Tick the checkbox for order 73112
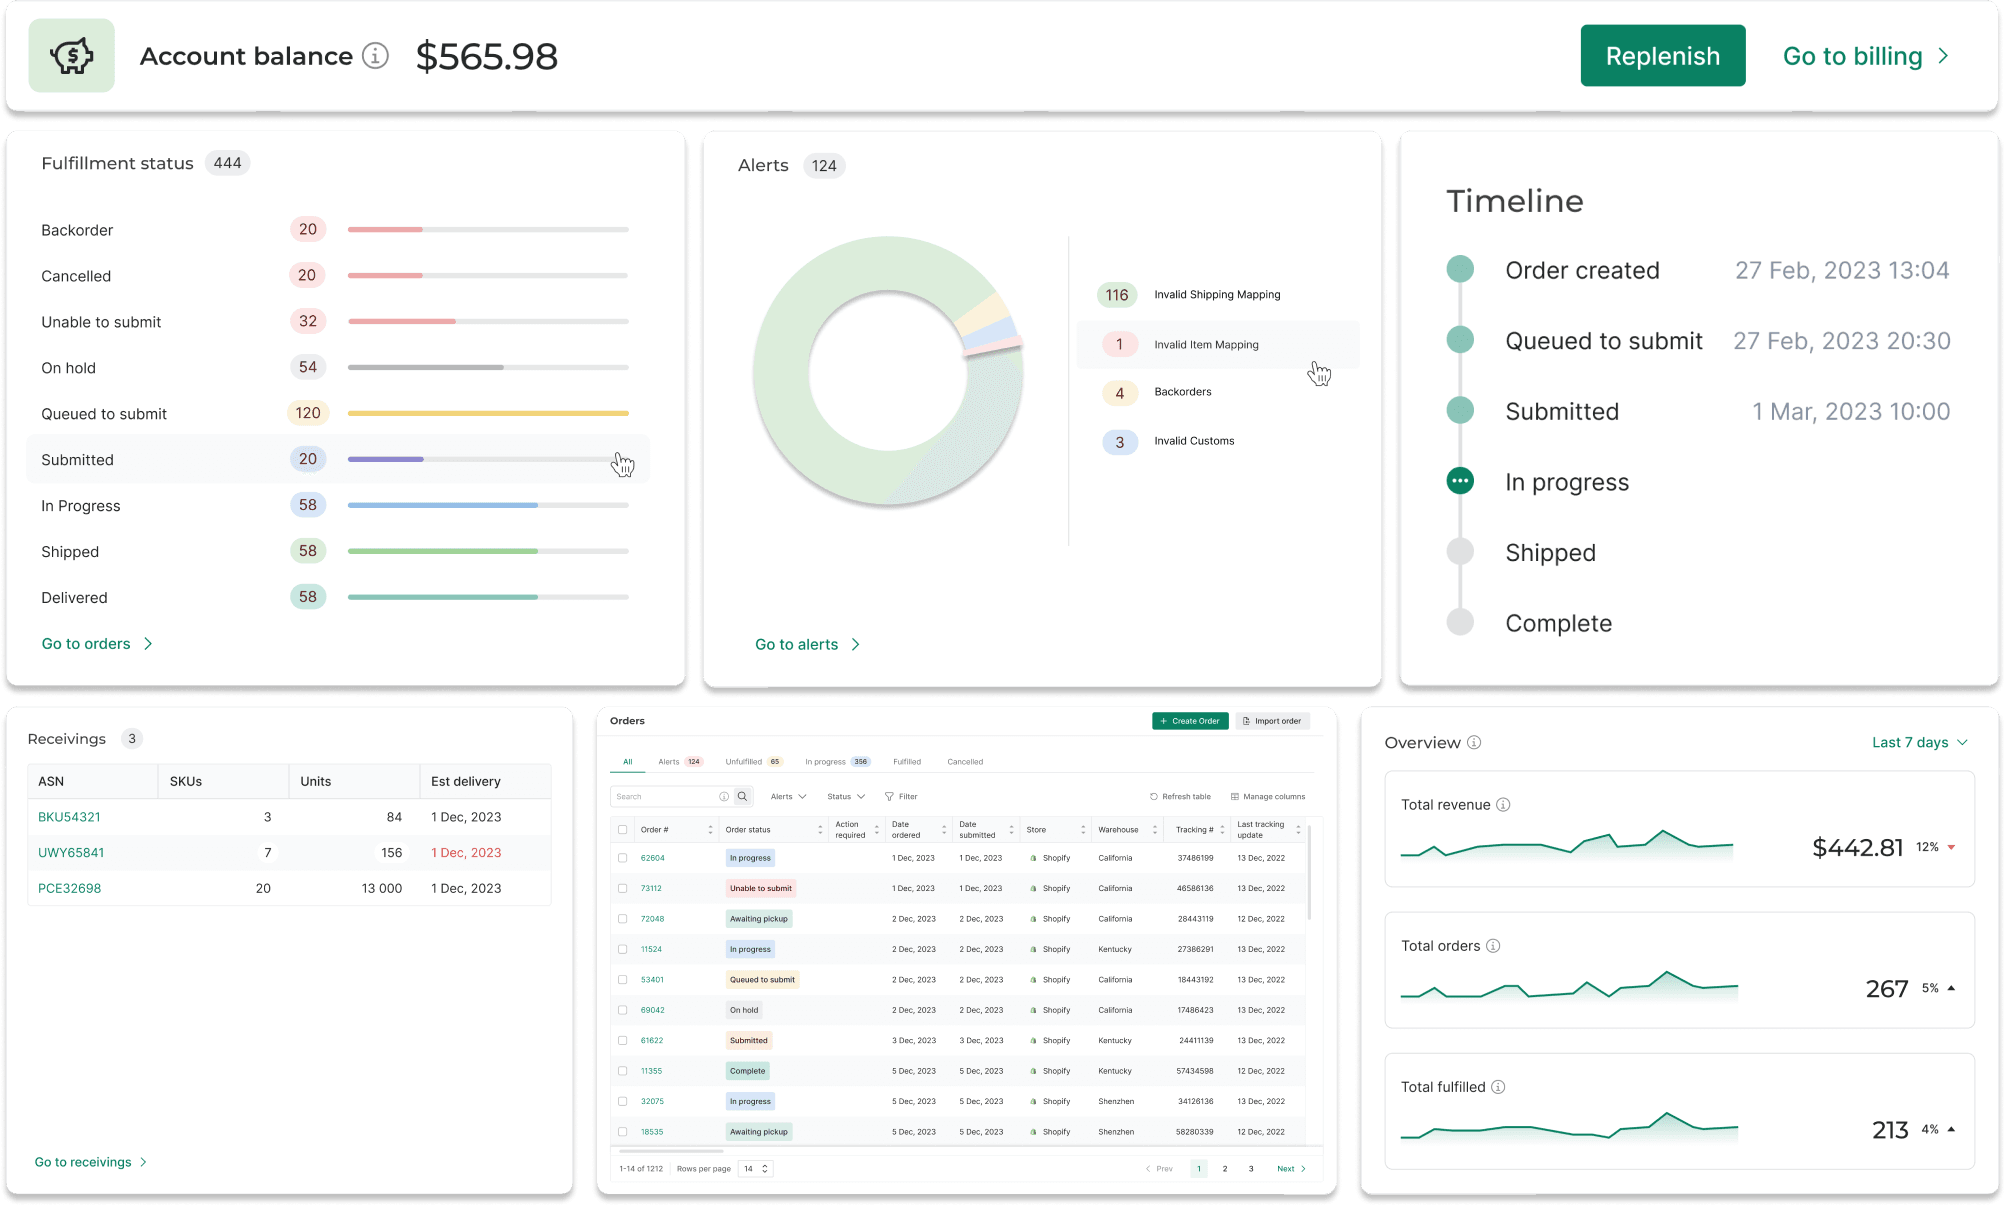The height and width of the screenshot is (1206, 2006). tap(623, 888)
